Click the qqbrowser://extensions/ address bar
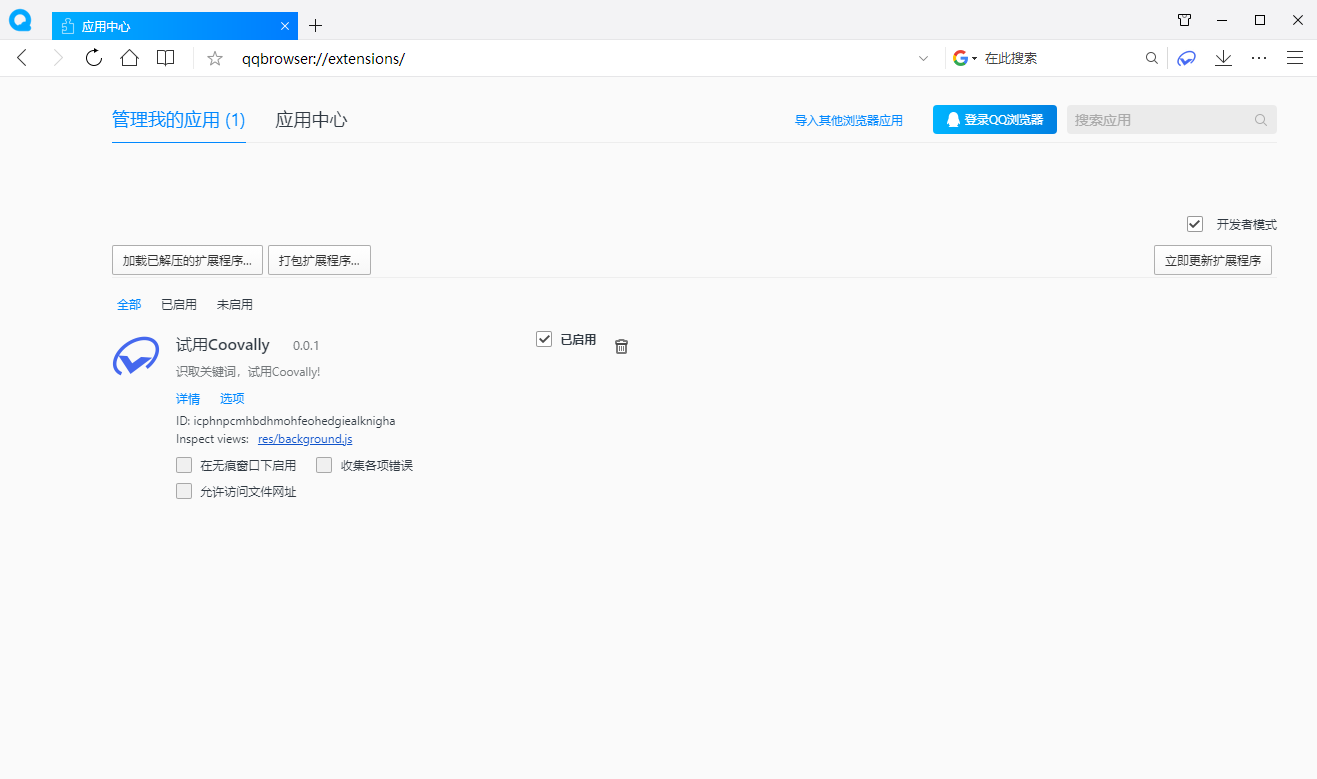The width and height of the screenshot is (1317, 779). click(x=570, y=58)
